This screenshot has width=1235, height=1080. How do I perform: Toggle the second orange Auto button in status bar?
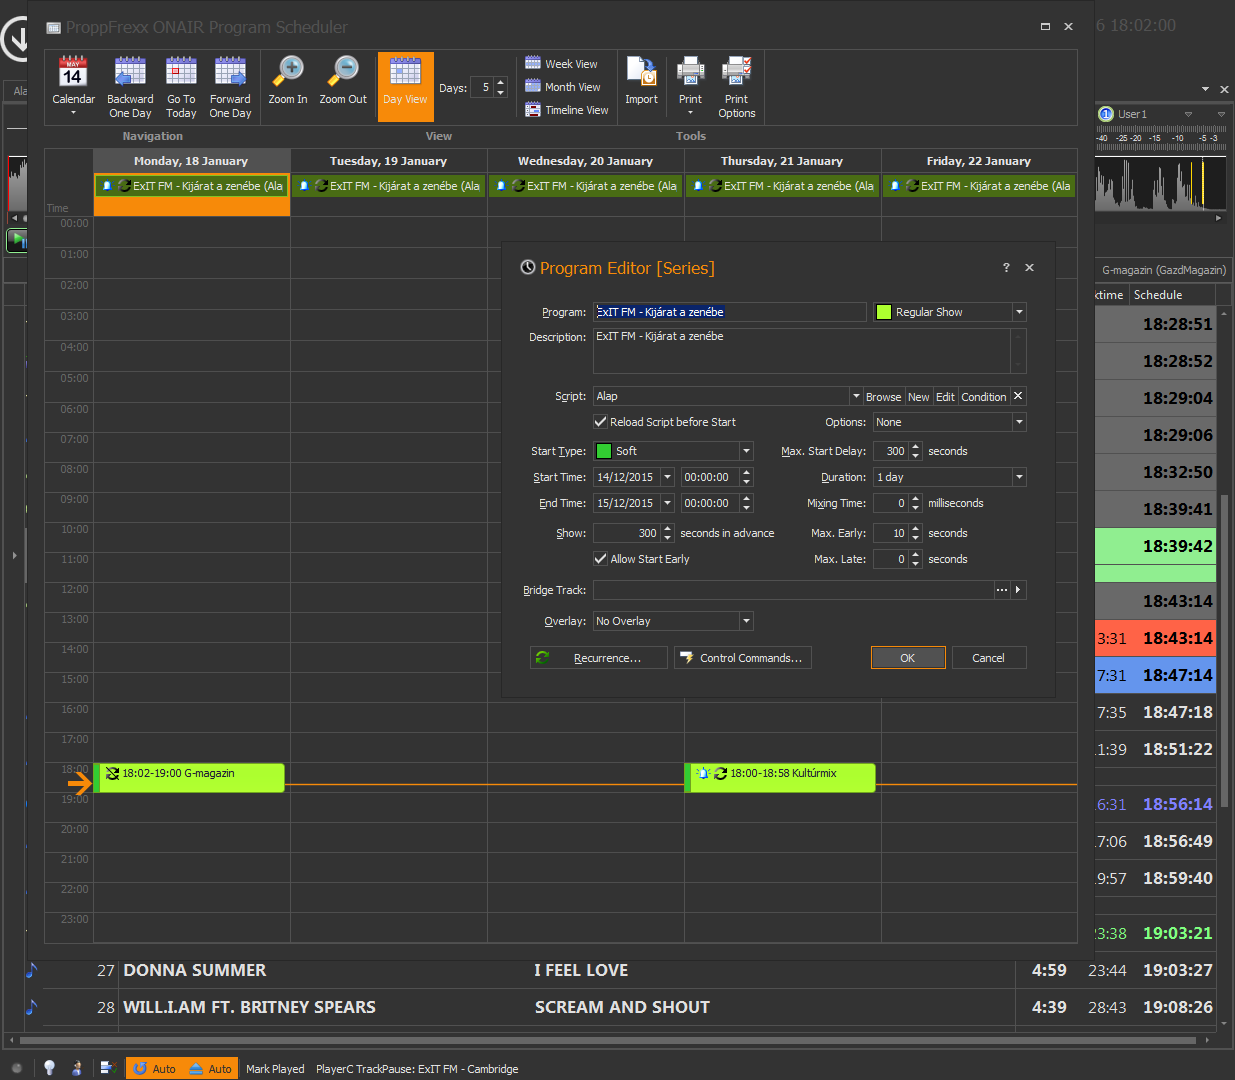point(210,1069)
